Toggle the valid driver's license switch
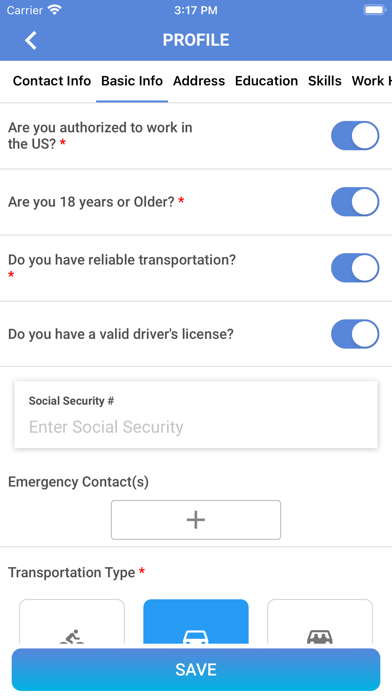This screenshot has width=392, height=696. pyautogui.click(x=355, y=334)
